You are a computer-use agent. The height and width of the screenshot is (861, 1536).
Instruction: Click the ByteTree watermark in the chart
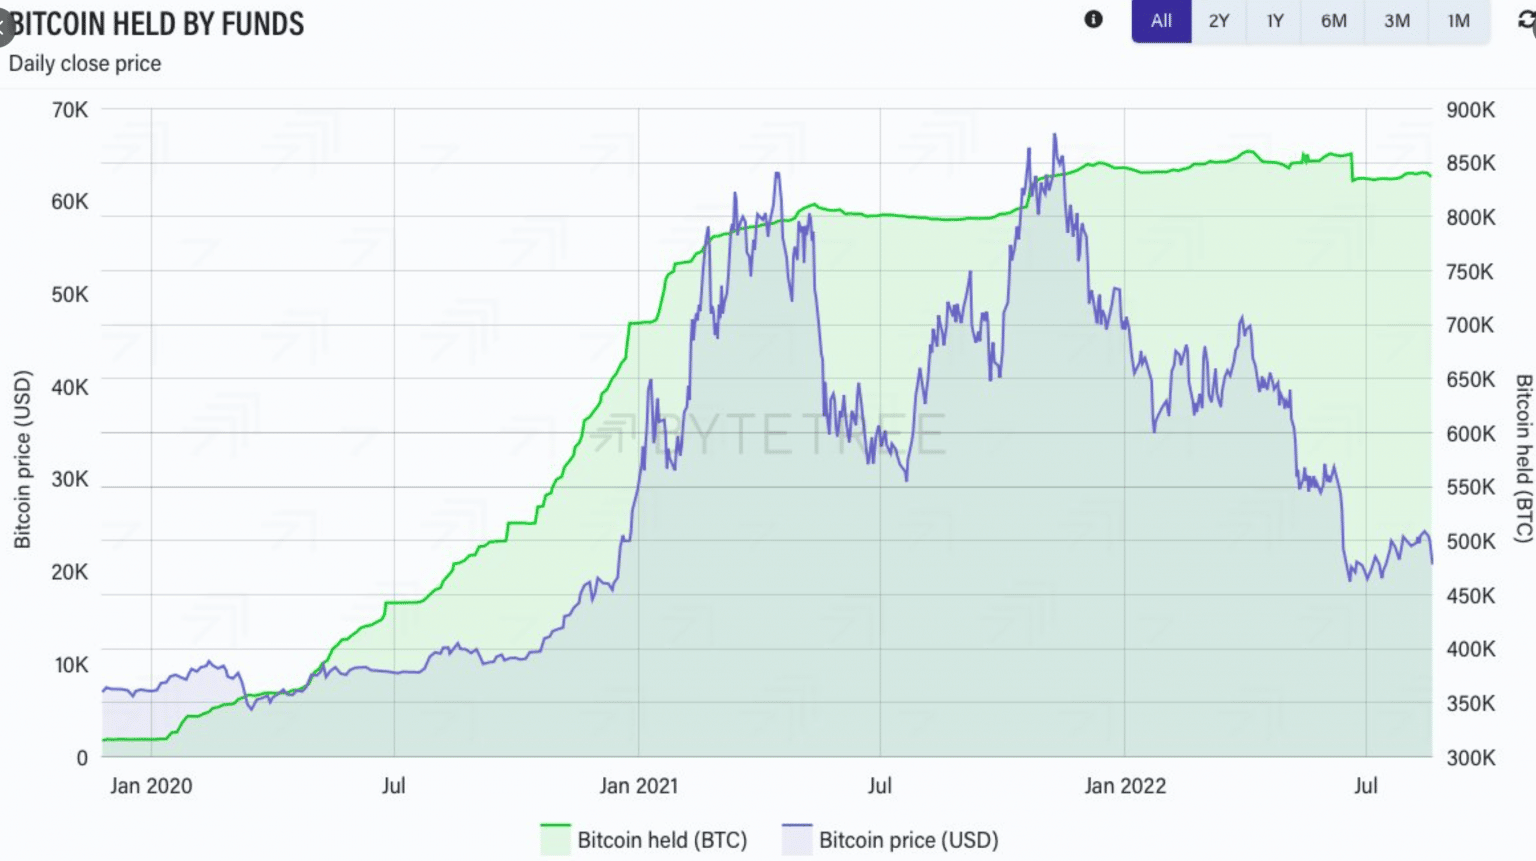[770, 434]
